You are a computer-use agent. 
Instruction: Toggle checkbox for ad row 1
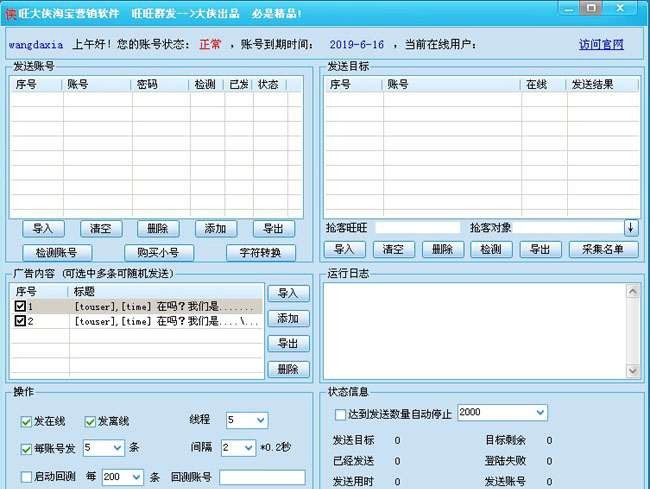tap(20, 306)
